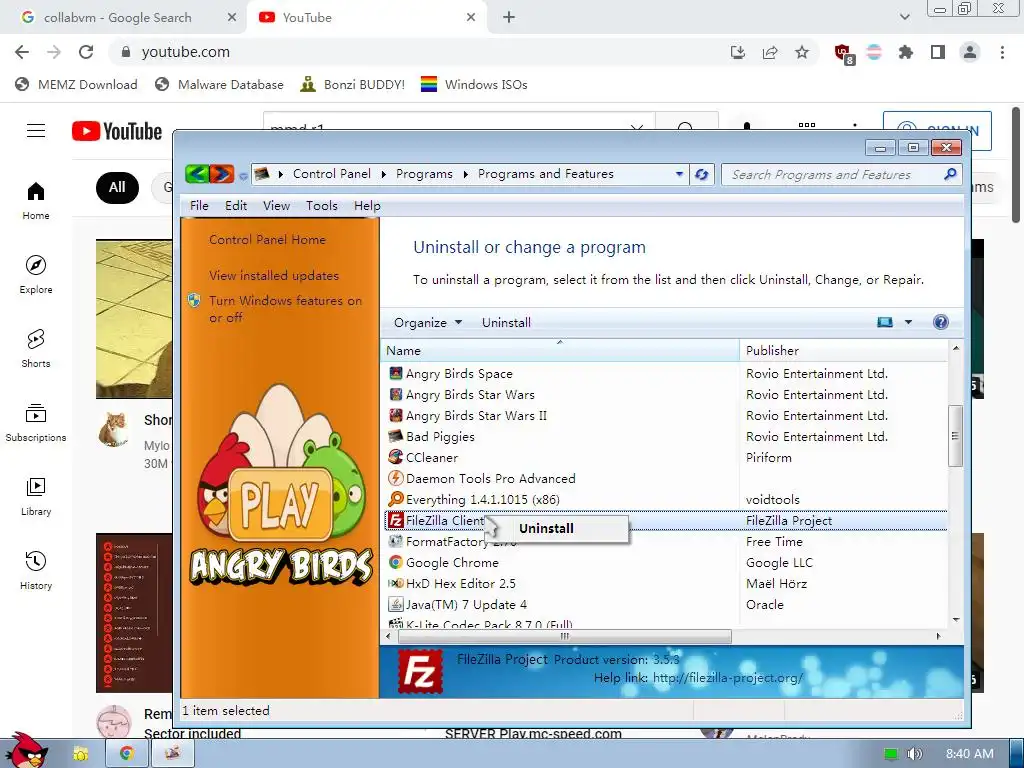Click the YouTube logo
Viewport: 1024px width, 768px height.
click(x=117, y=131)
